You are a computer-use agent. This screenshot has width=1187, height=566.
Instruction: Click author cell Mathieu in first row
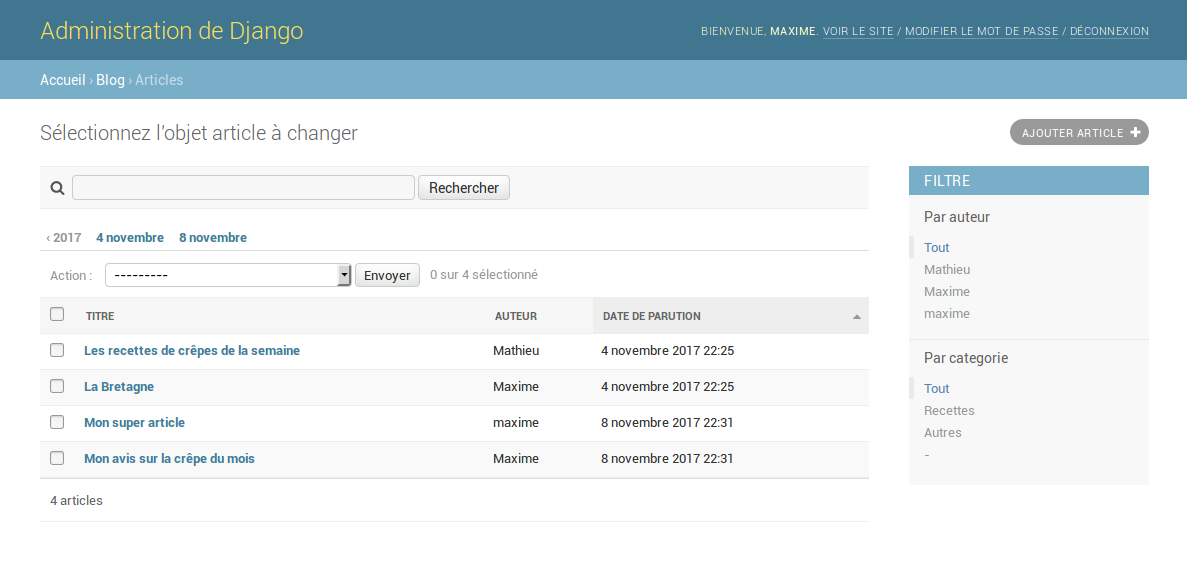pos(516,350)
